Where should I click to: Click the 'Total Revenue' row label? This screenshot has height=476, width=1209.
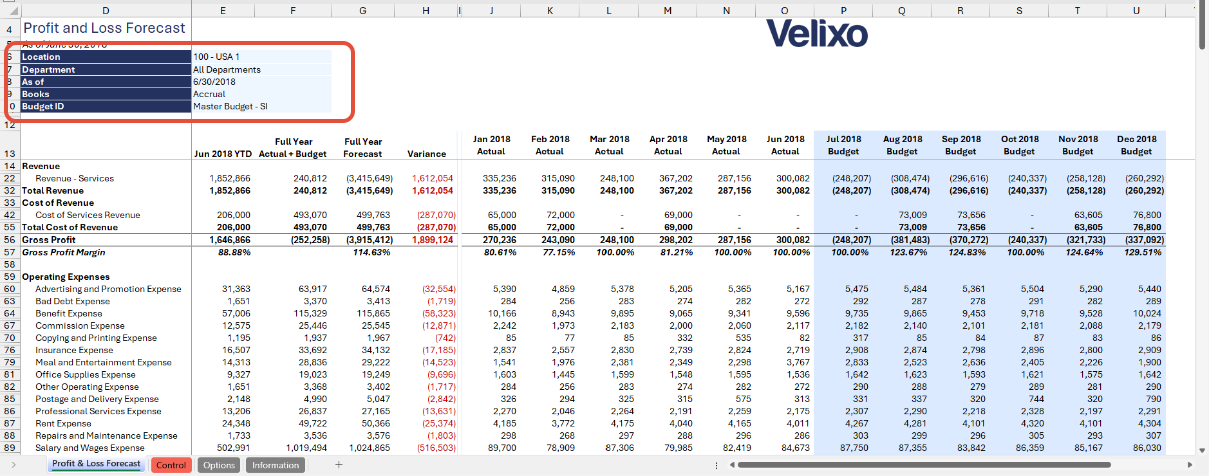tap(53, 190)
